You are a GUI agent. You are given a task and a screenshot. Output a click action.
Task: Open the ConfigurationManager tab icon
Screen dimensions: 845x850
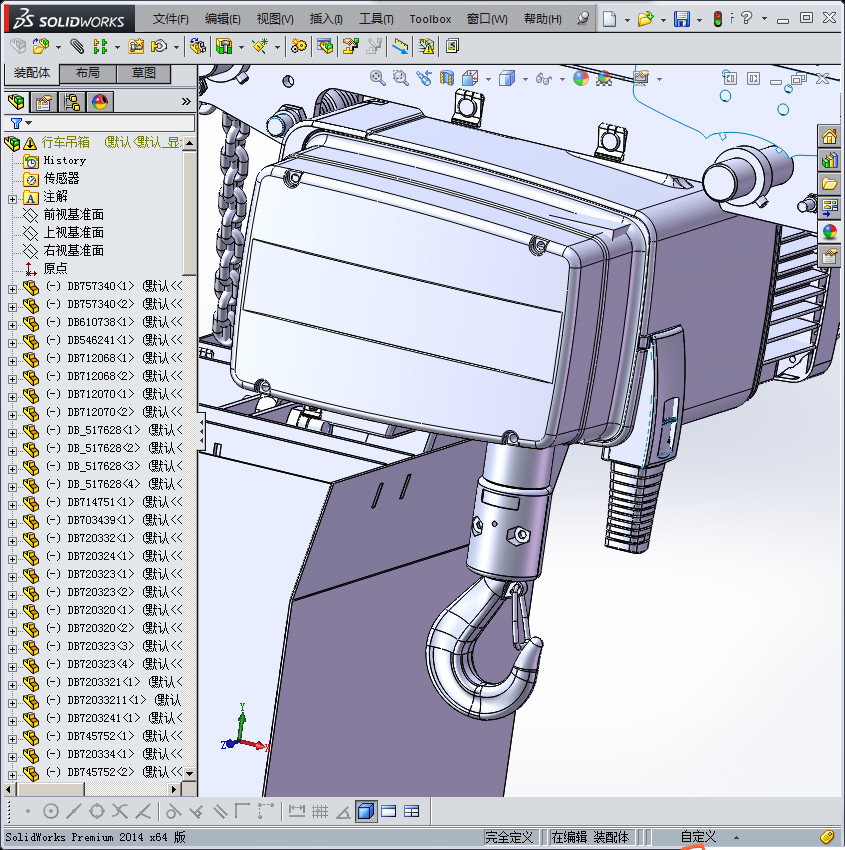point(72,101)
